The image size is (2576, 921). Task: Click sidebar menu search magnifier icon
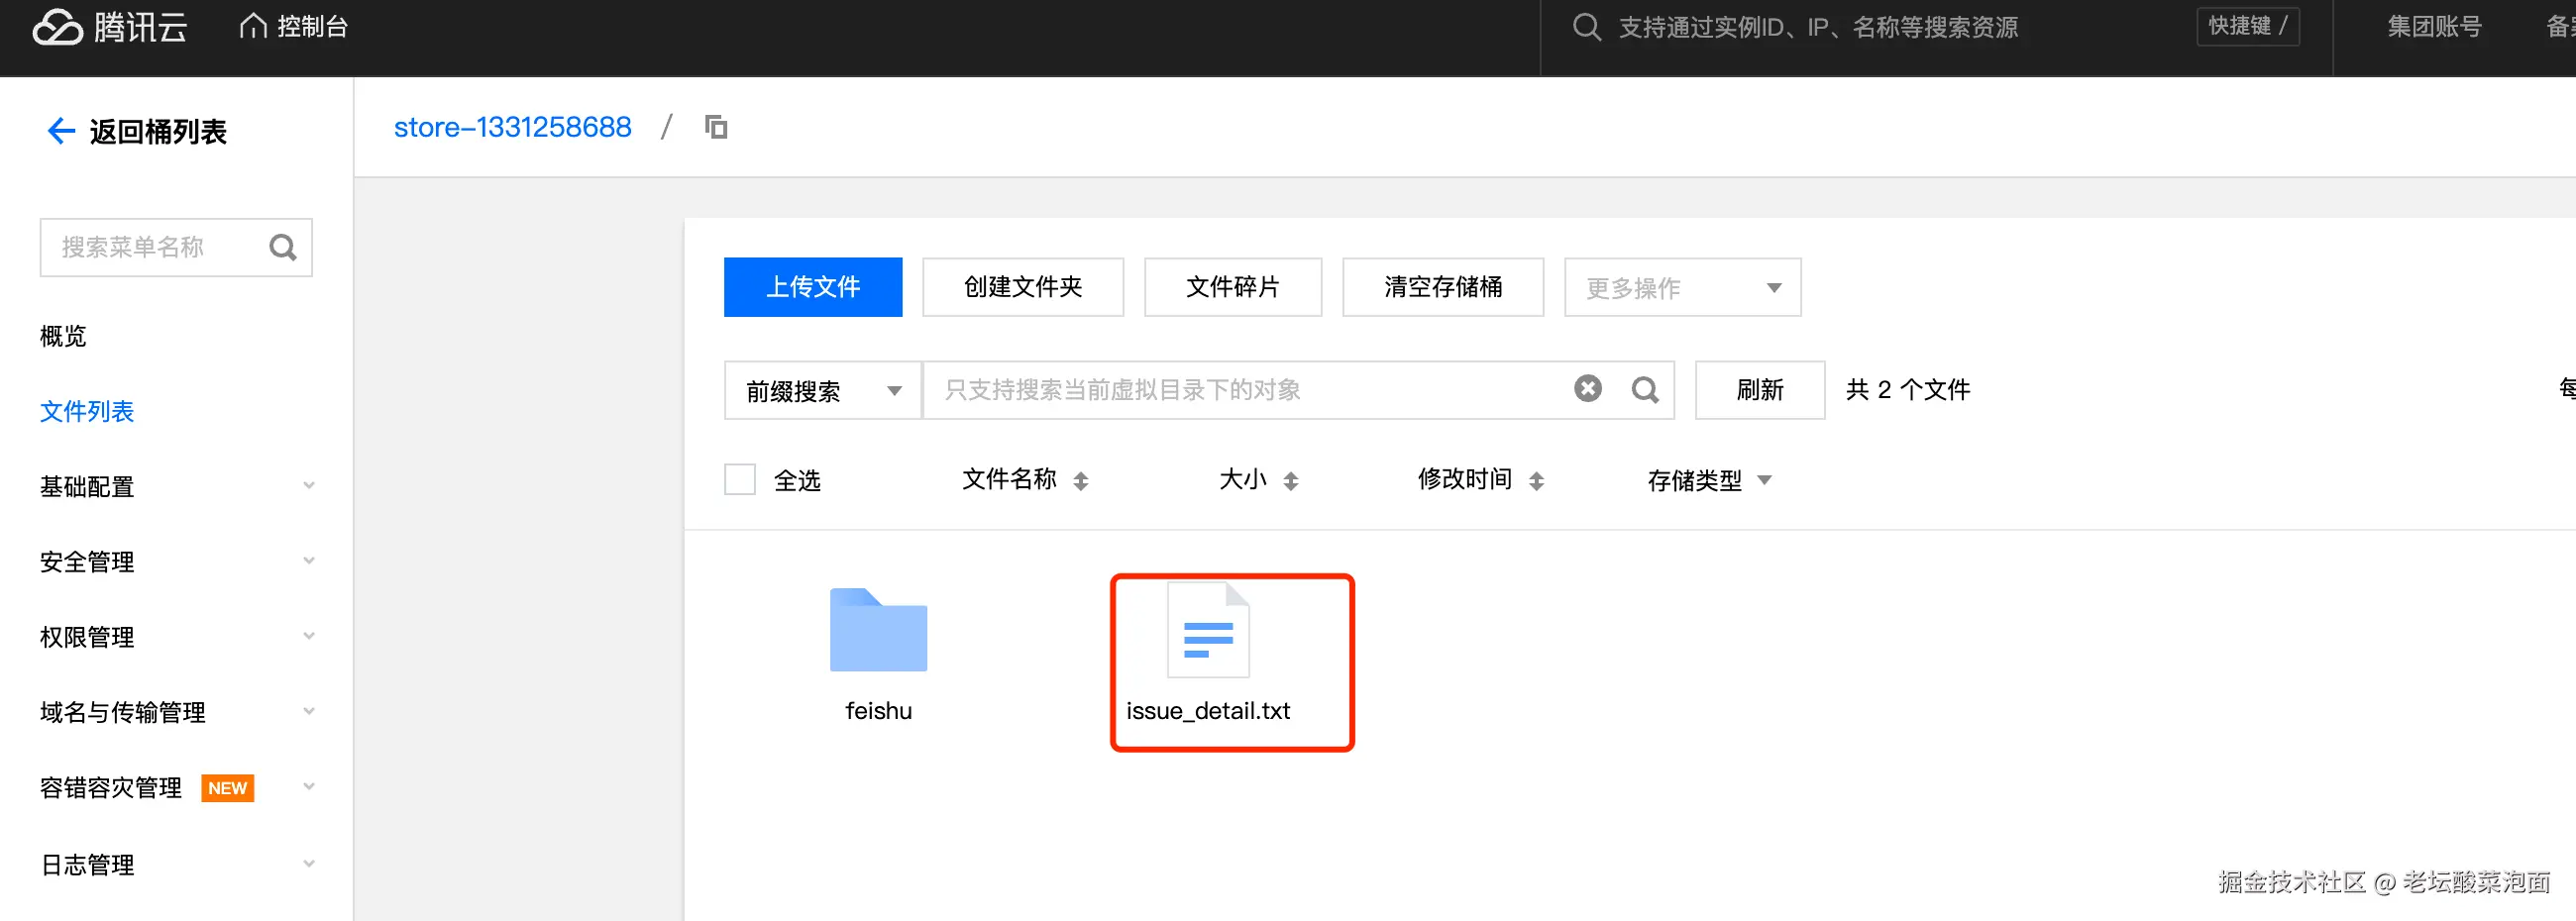tap(283, 247)
